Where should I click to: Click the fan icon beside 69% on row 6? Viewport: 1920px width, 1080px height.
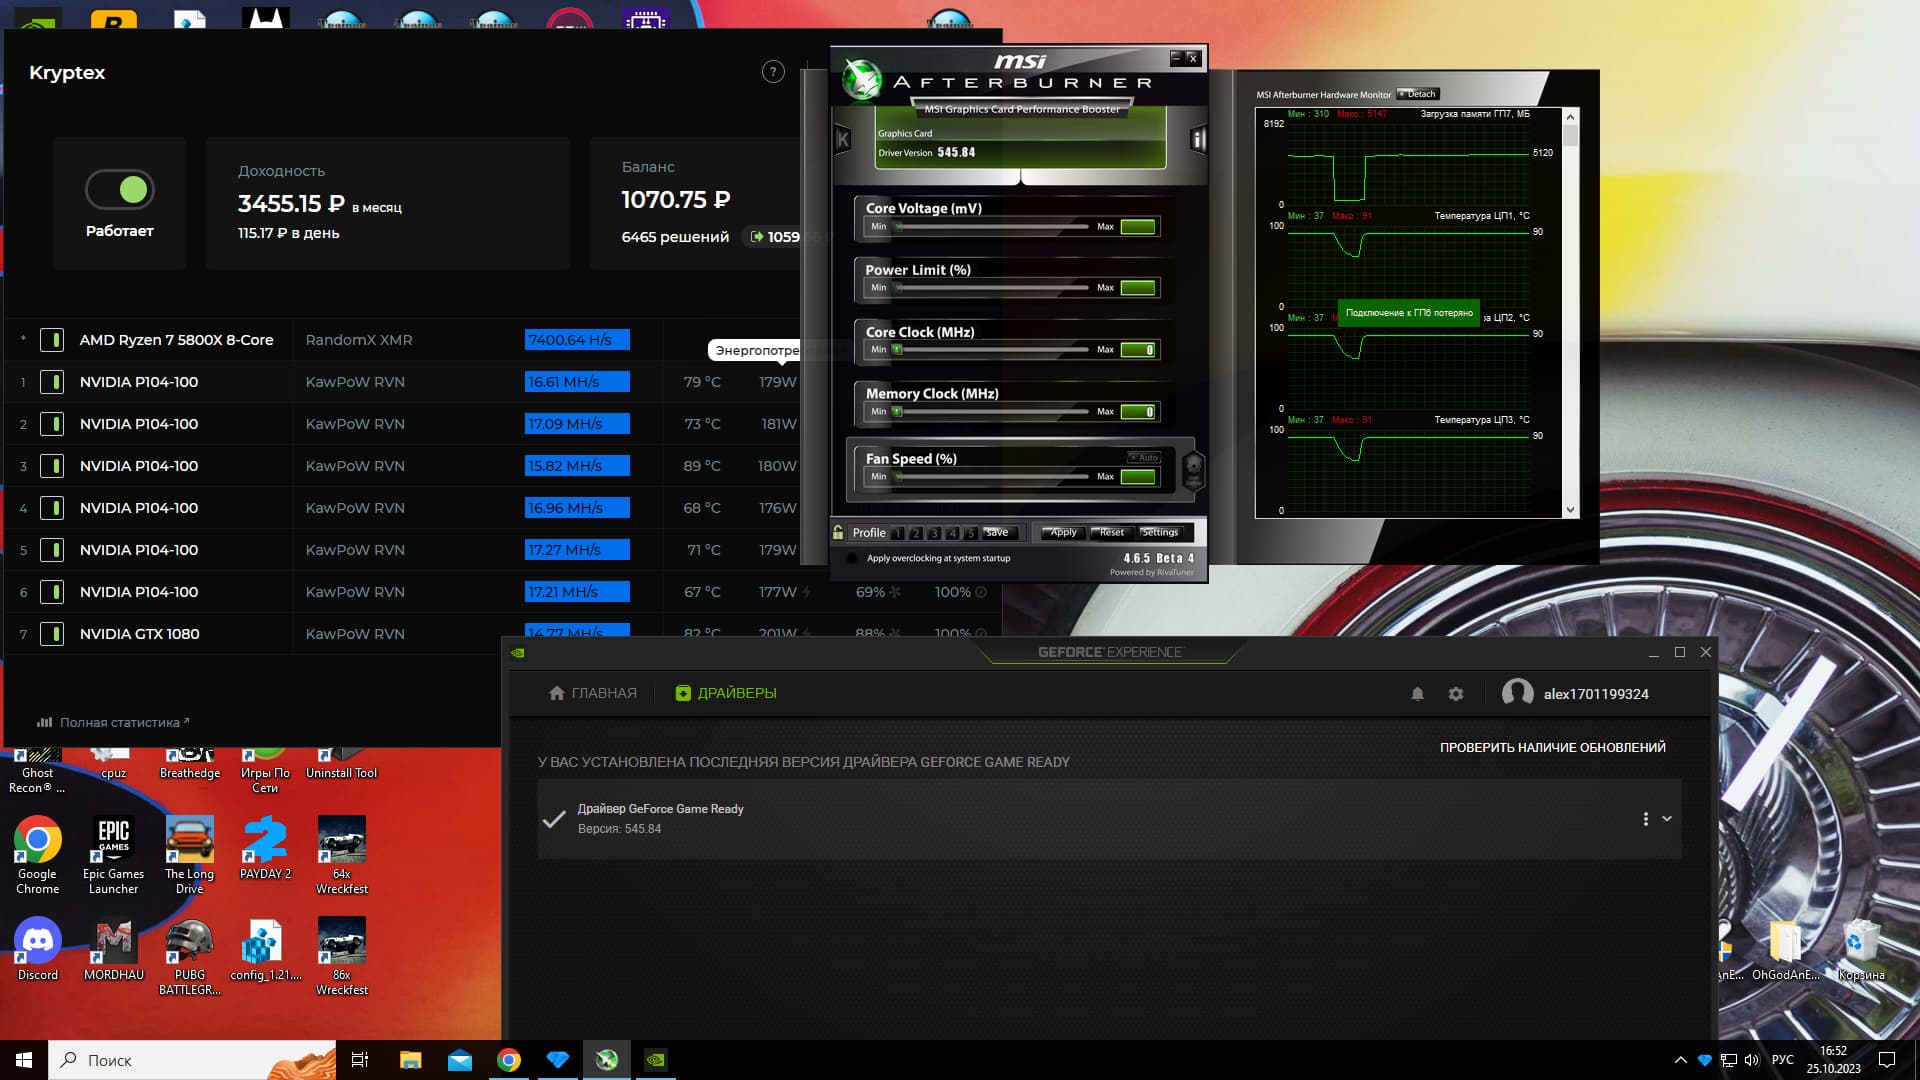[895, 592]
